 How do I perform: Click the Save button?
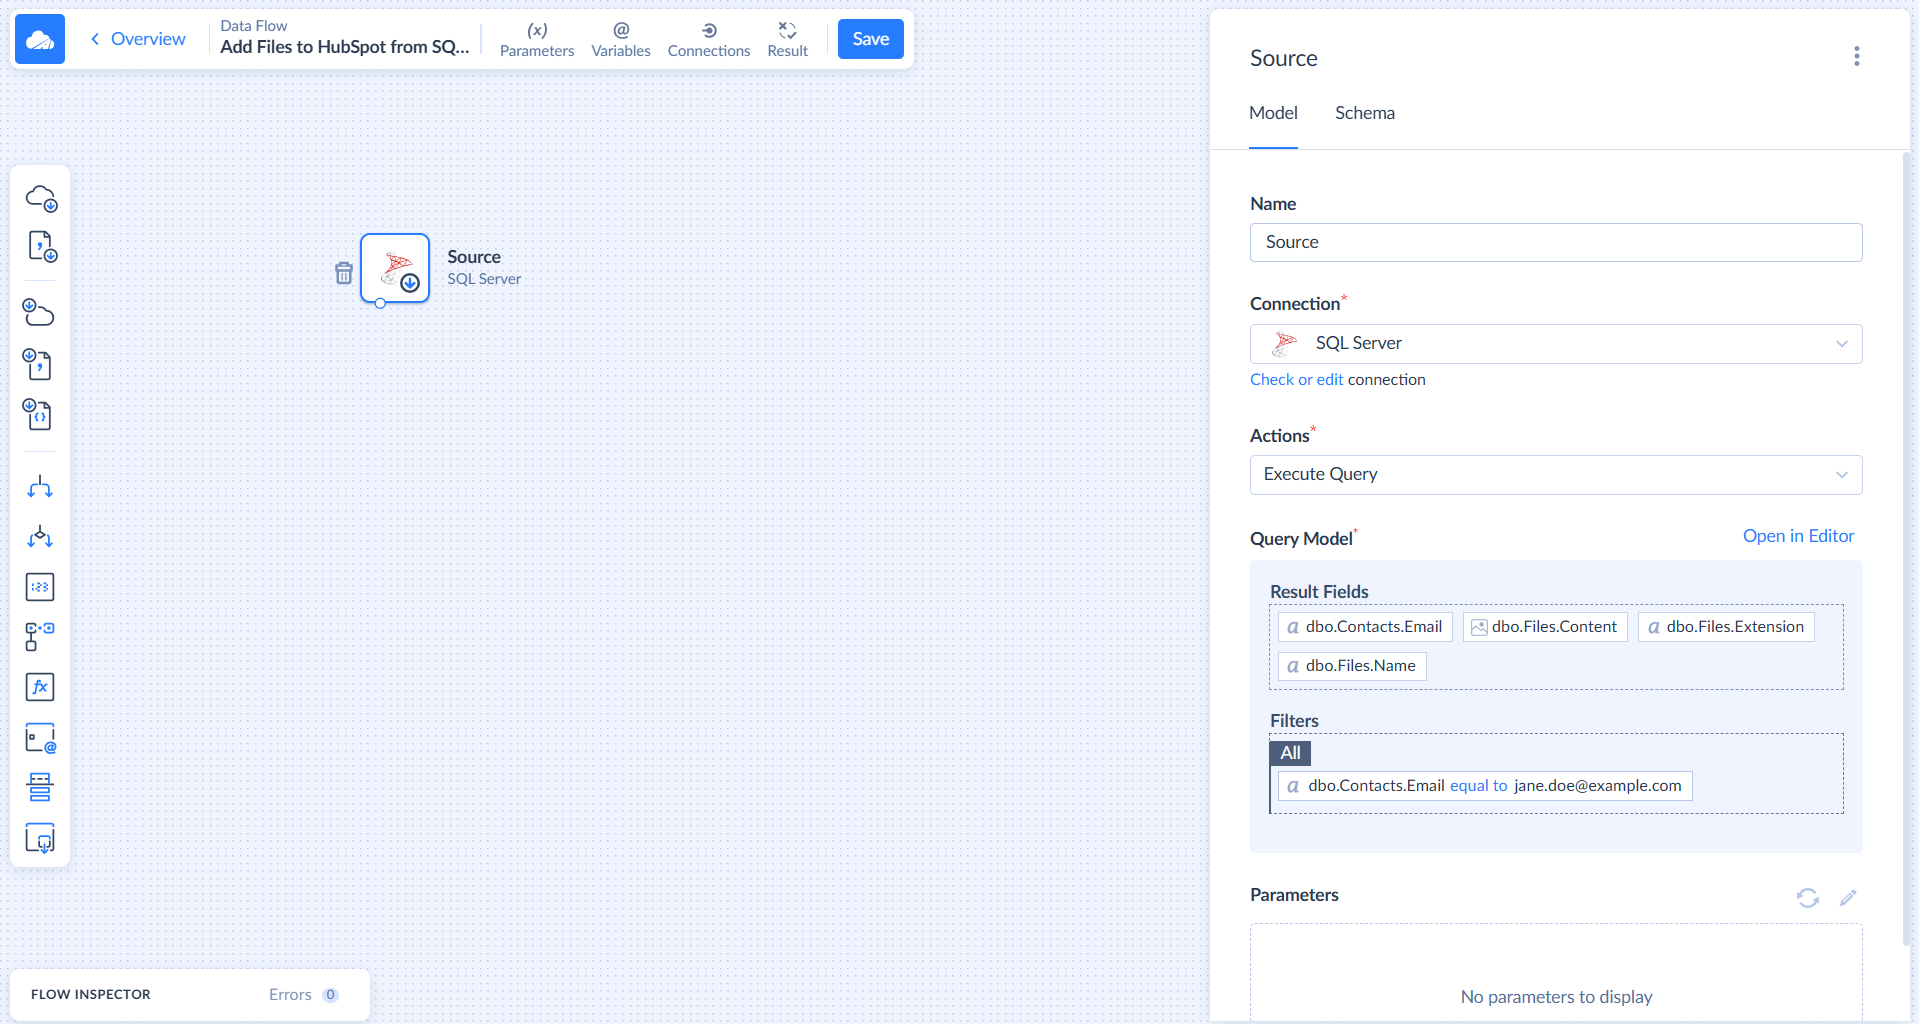pos(870,39)
